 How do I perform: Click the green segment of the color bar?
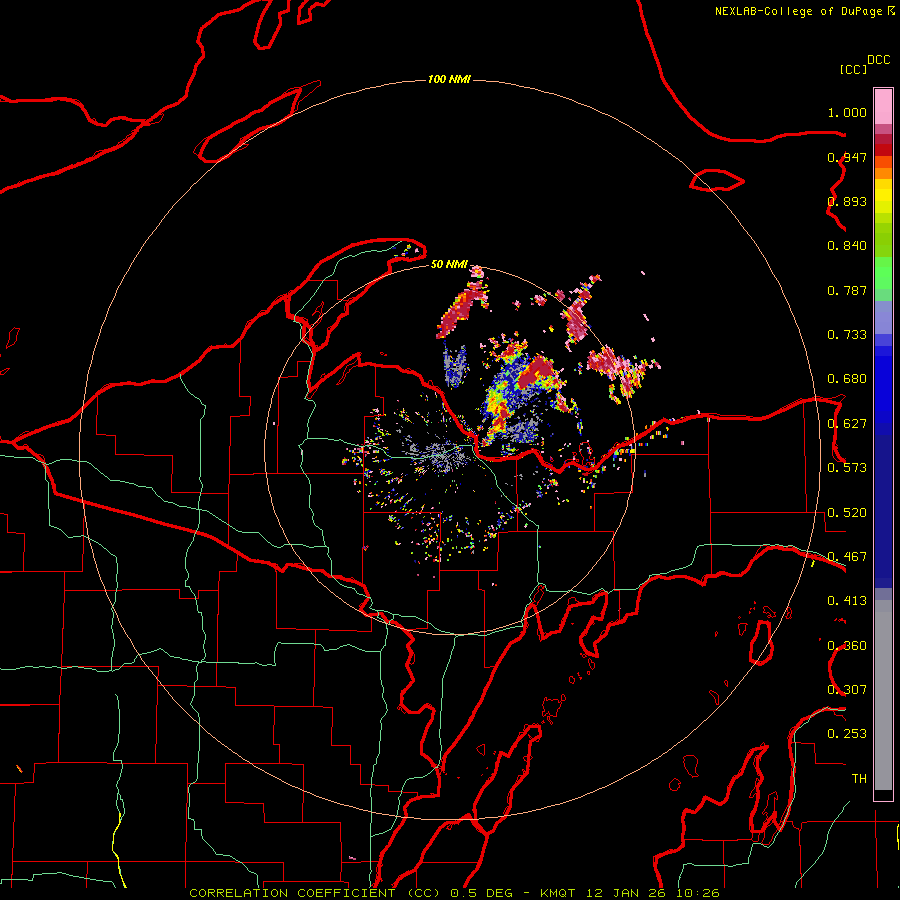pyautogui.click(x=883, y=273)
